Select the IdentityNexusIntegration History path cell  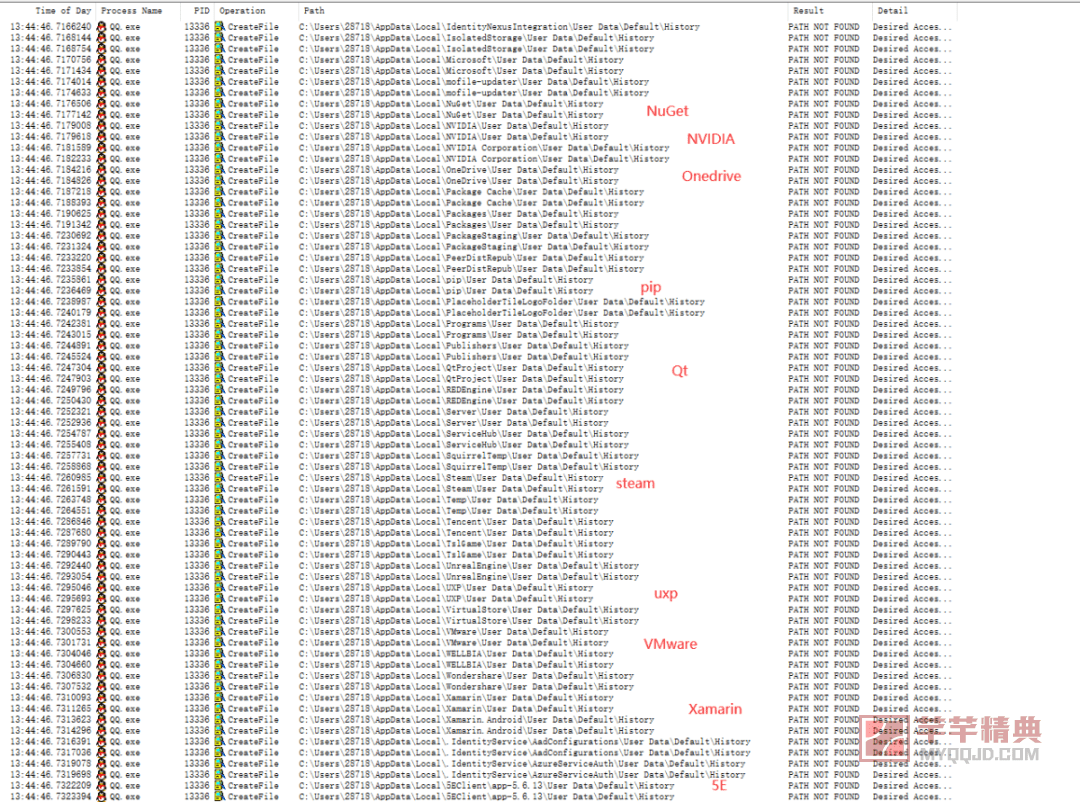499,27
